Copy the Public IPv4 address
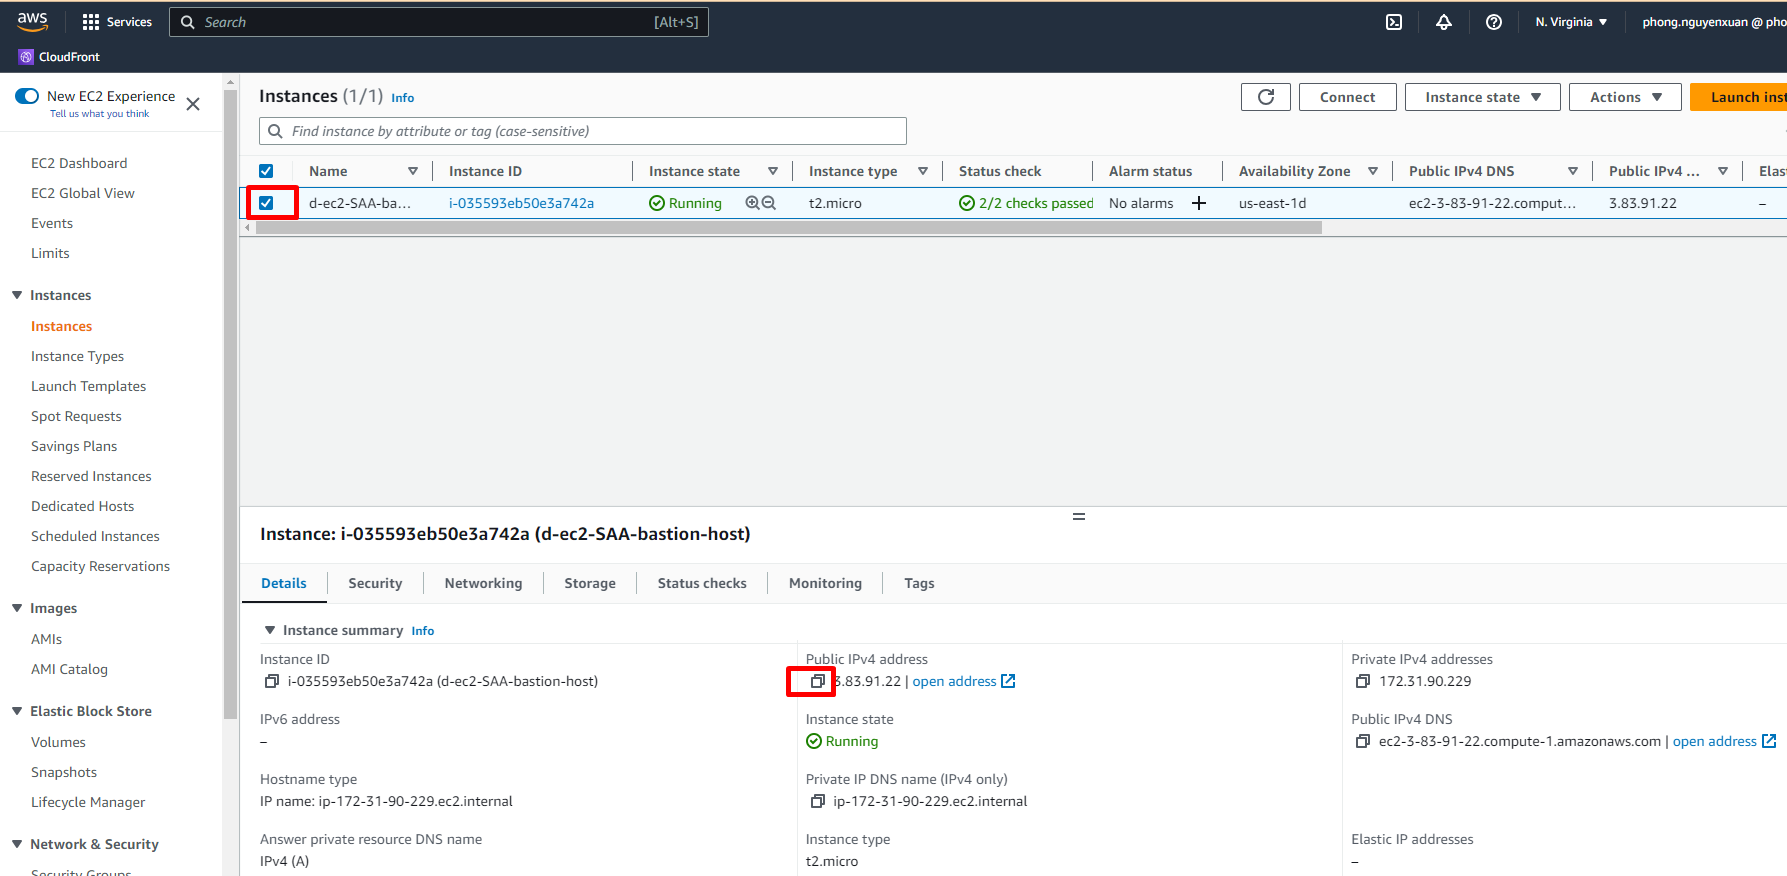1787x876 pixels. coord(817,681)
